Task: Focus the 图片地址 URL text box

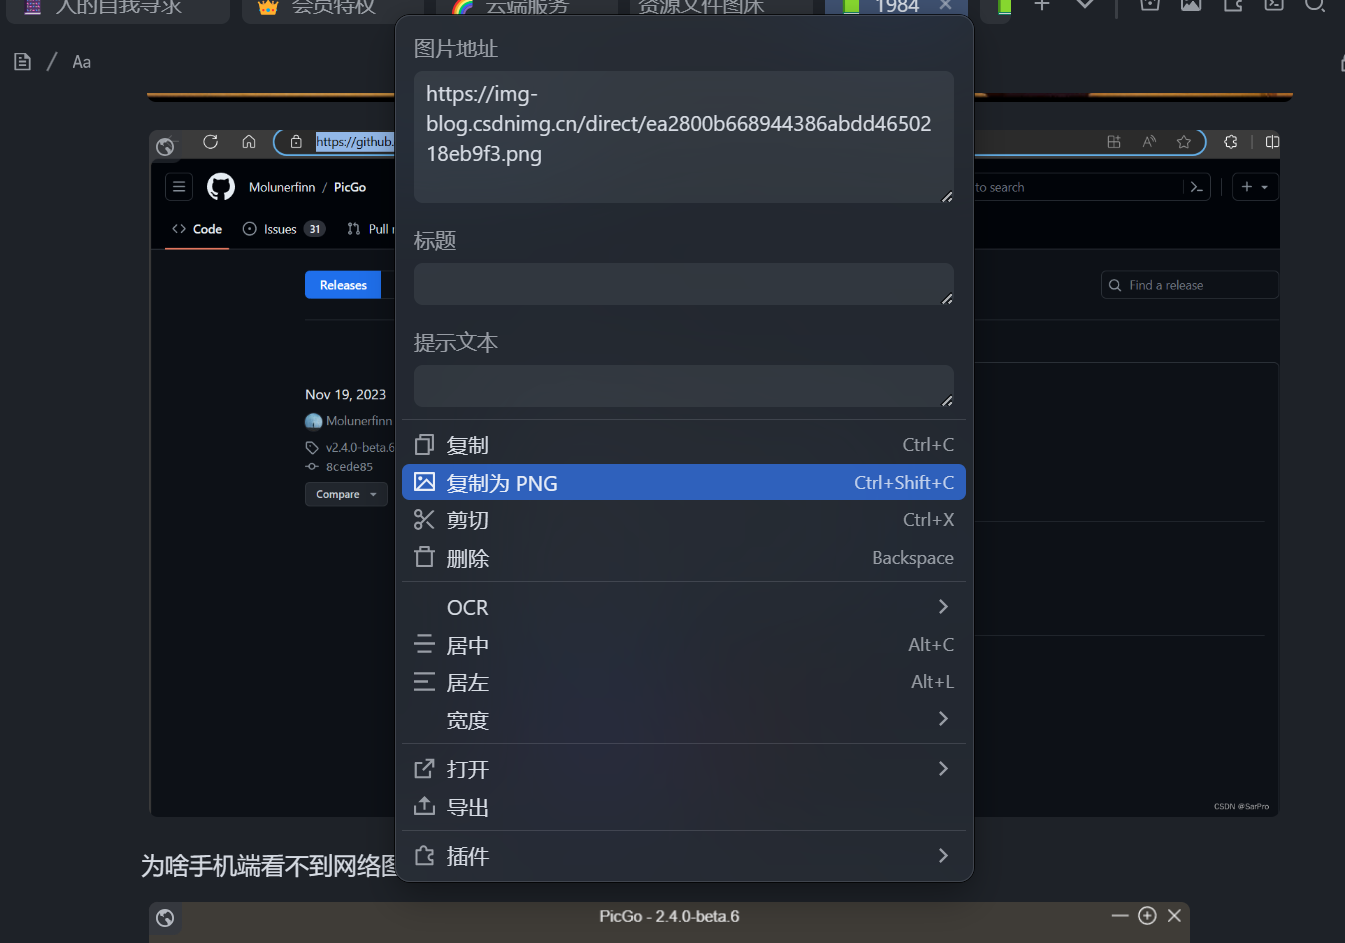Action: pos(683,137)
